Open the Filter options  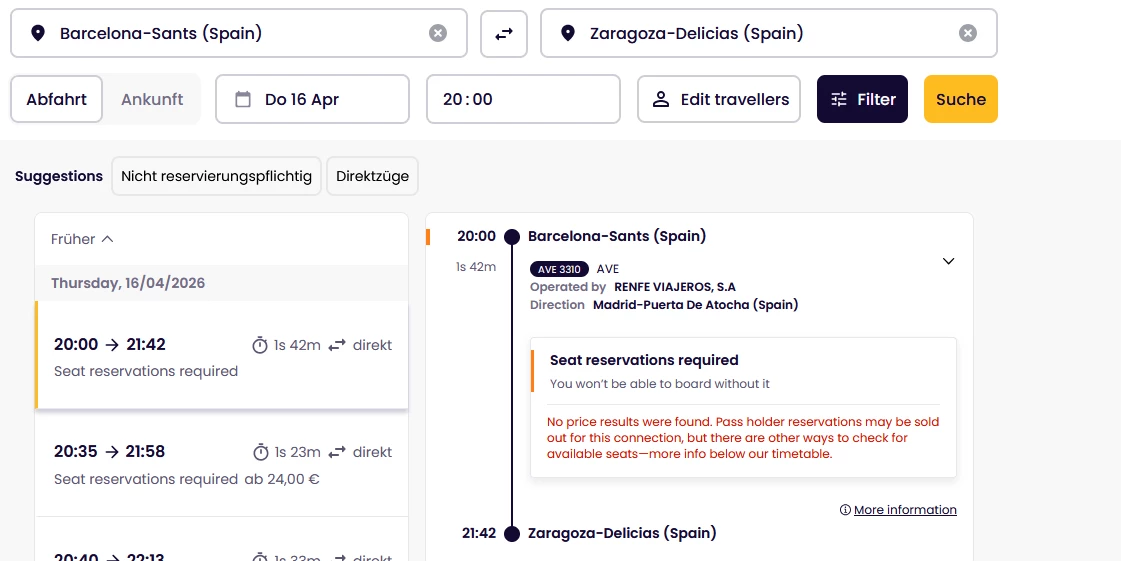coord(862,99)
